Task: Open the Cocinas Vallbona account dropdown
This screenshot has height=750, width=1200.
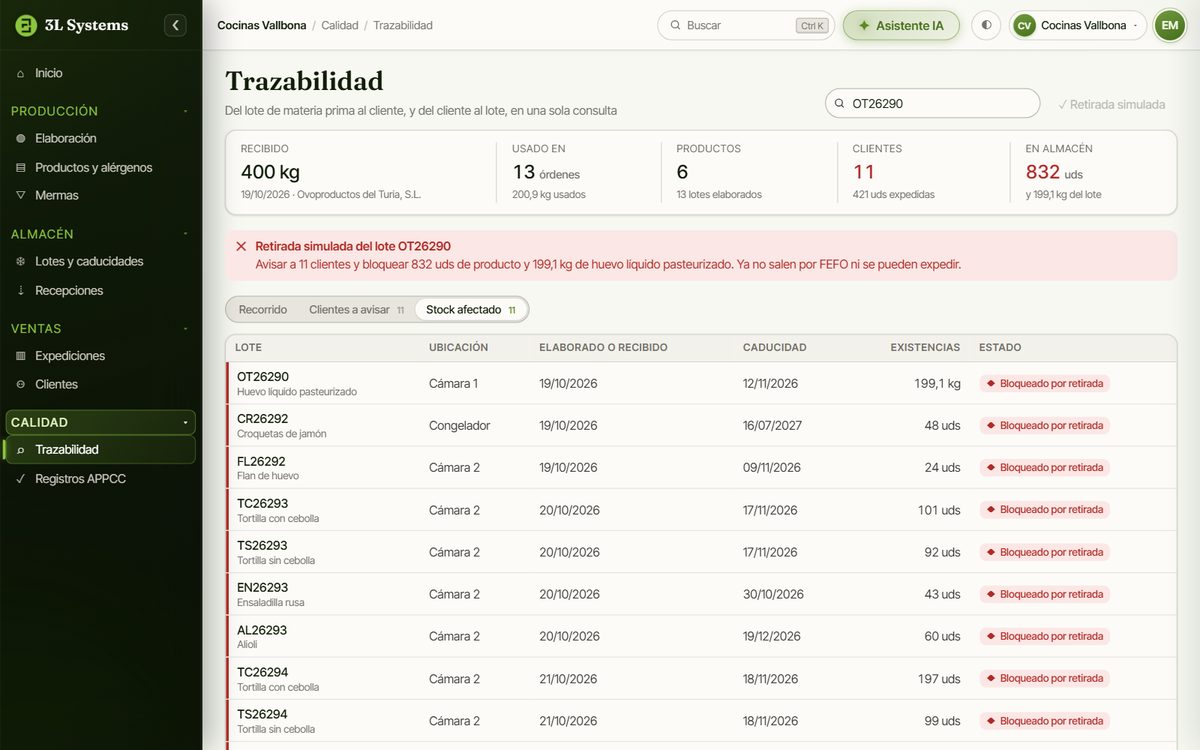Action: point(1078,25)
